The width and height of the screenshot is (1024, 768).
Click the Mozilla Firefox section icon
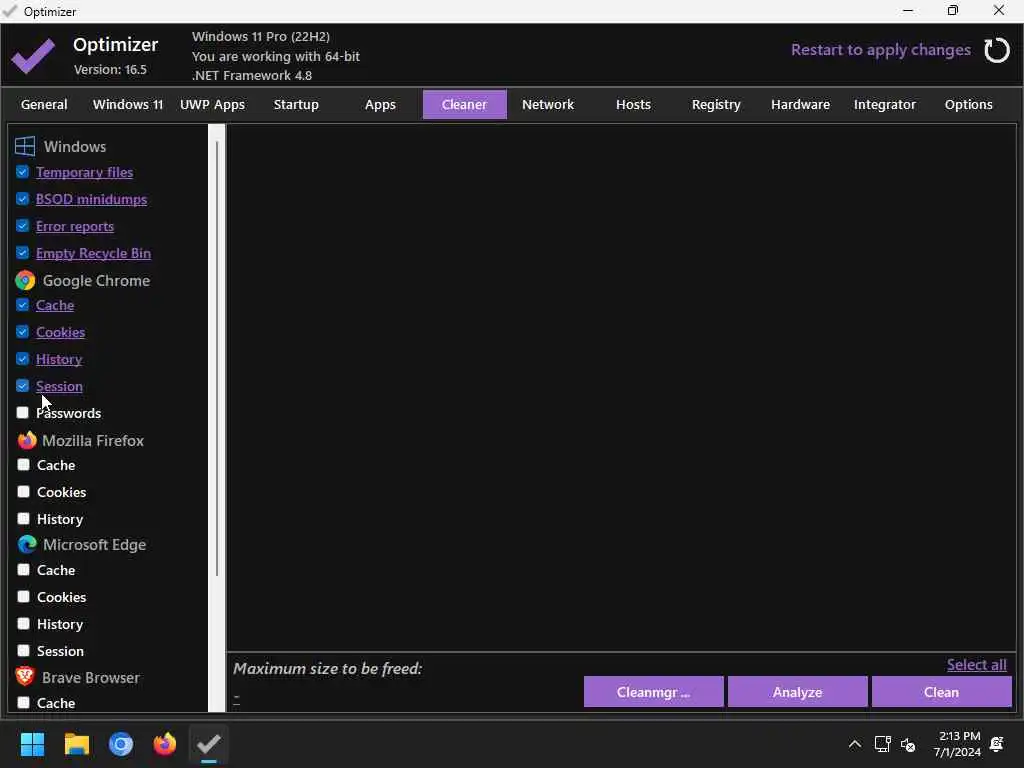pyautogui.click(x=26, y=440)
